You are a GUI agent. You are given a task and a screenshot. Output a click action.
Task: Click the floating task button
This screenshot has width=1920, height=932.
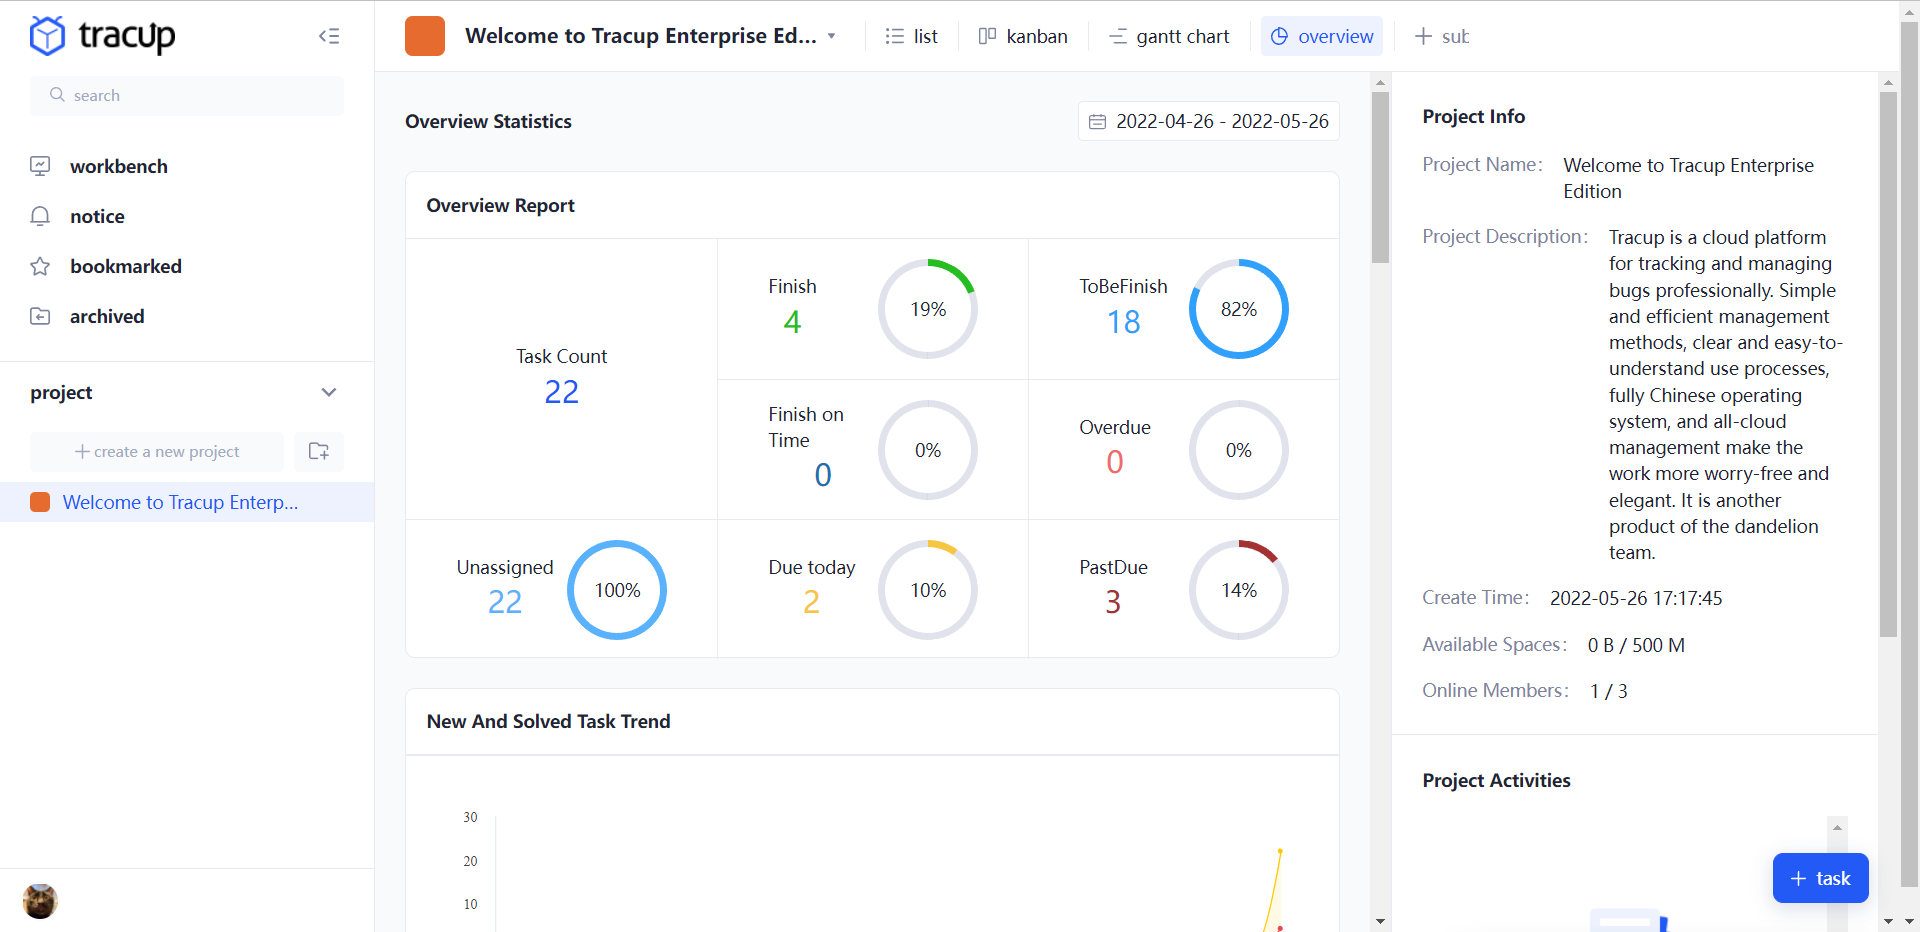(1820, 878)
